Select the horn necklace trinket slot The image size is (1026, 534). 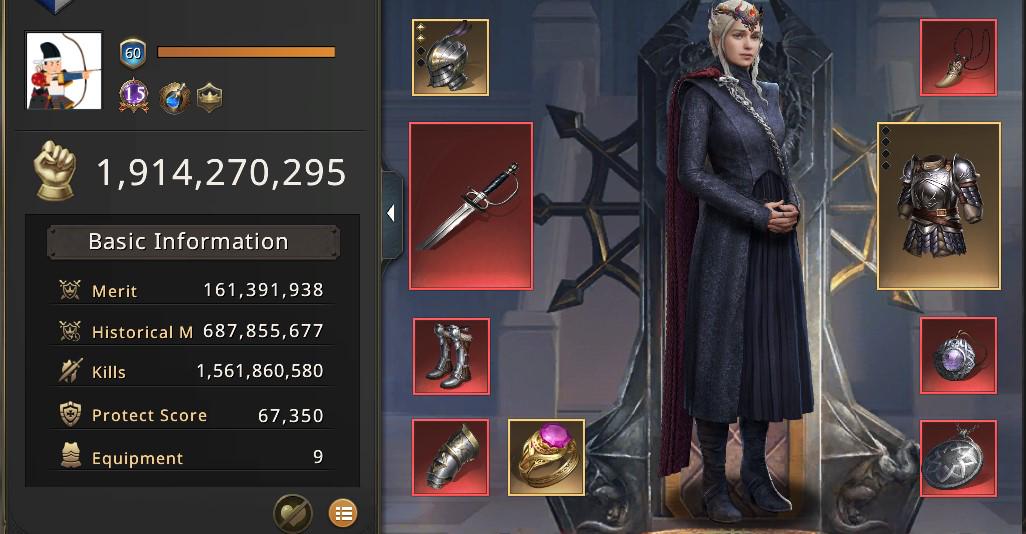click(959, 58)
